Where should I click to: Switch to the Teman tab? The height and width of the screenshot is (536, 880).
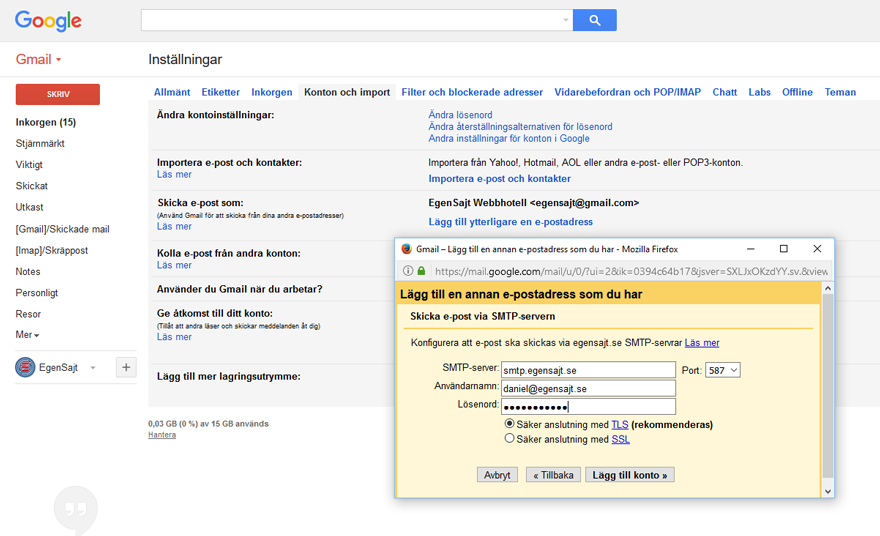(x=840, y=92)
